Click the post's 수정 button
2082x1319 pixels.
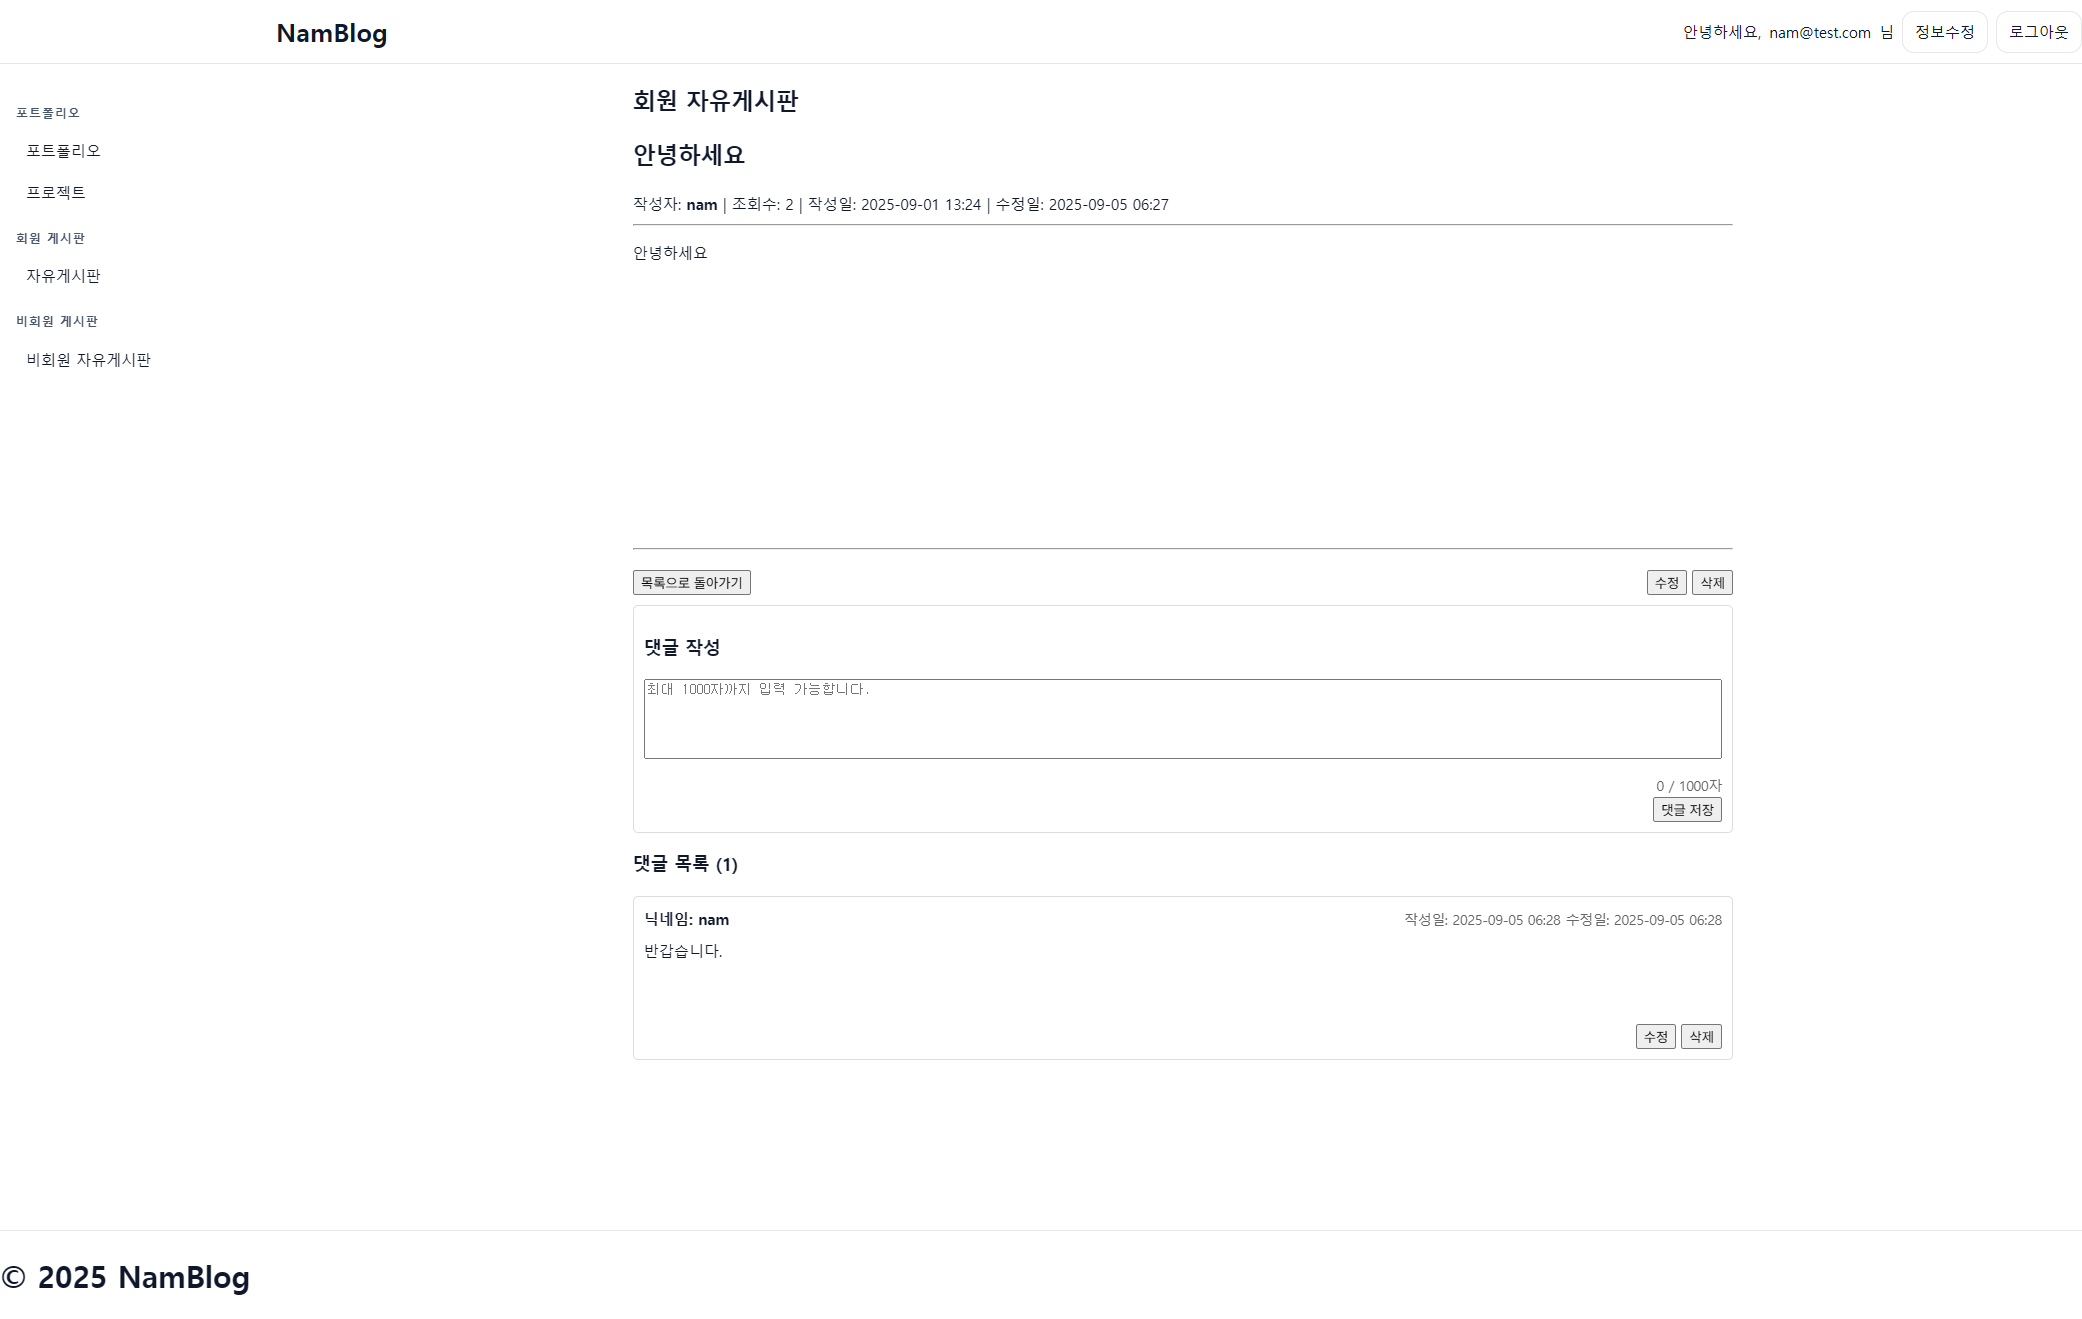click(1666, 583)
